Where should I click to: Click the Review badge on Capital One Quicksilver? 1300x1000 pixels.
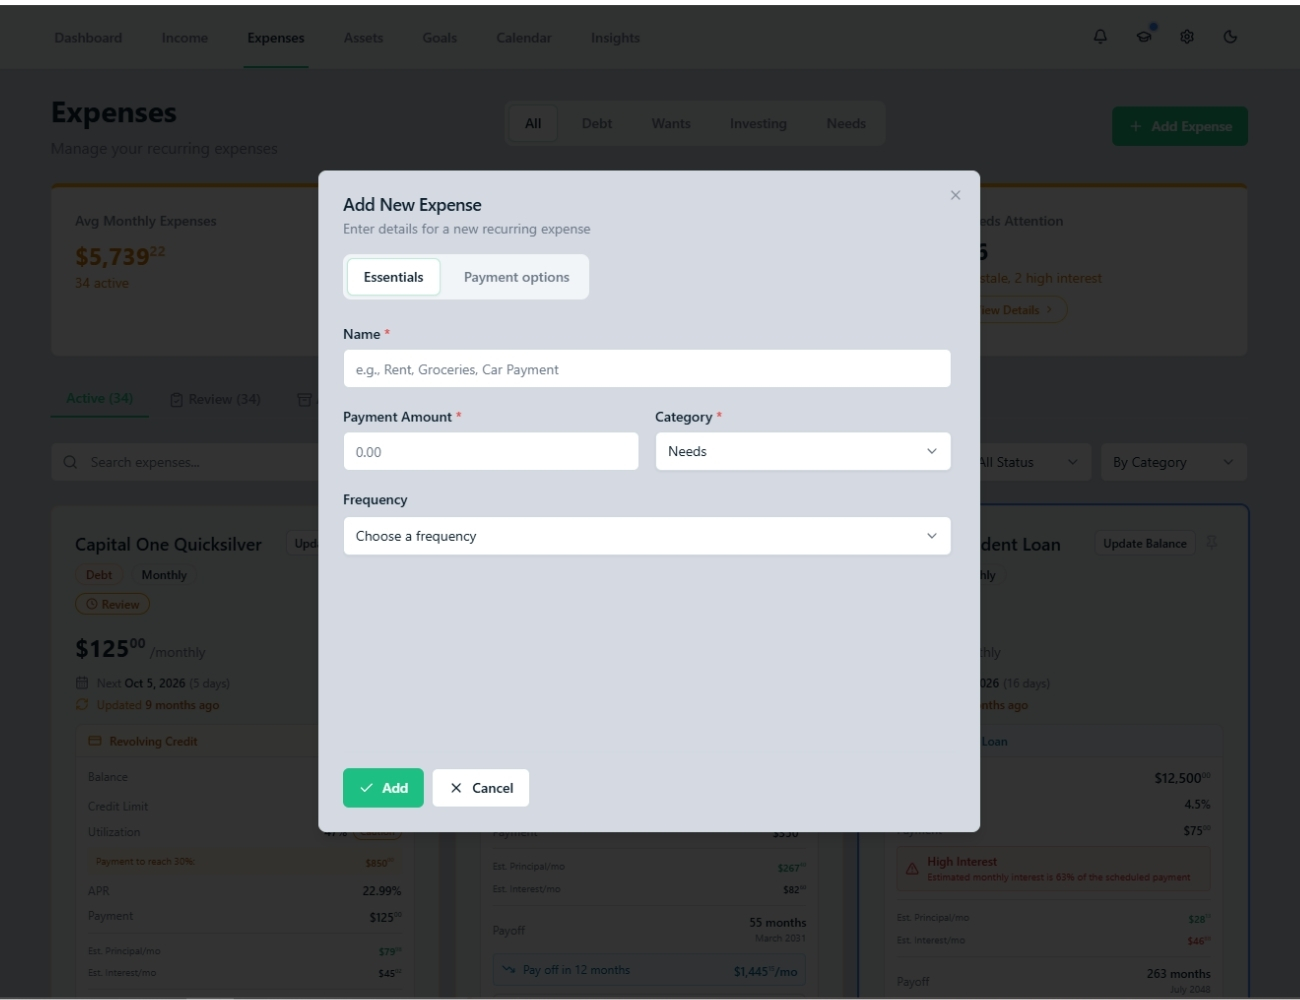click(113, 604)
